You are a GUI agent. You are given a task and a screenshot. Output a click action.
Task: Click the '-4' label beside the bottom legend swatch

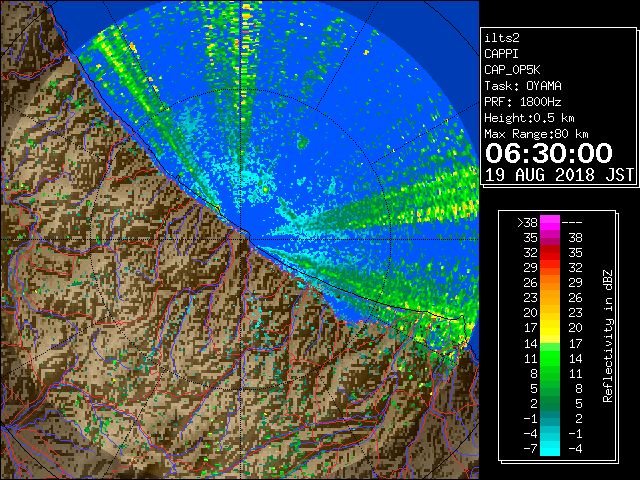click(x=575, y=449)
